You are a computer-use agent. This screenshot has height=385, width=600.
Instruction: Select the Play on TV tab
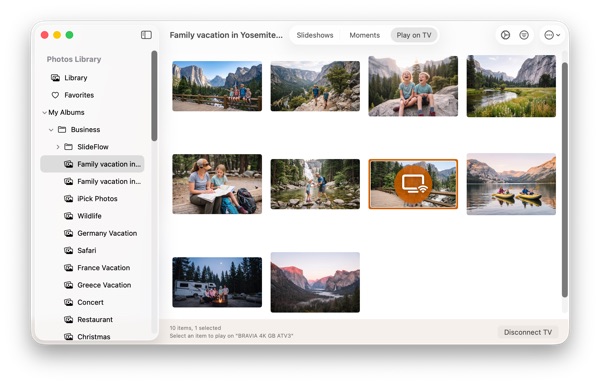click(x=414, y=35)
